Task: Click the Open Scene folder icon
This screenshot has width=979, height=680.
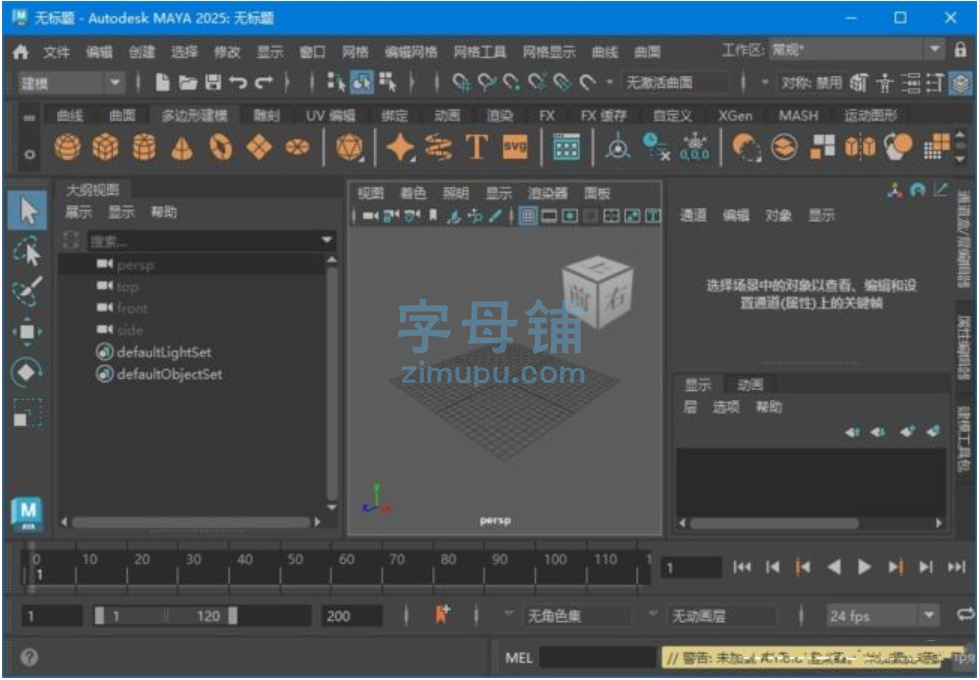Action: click(188, 82)
